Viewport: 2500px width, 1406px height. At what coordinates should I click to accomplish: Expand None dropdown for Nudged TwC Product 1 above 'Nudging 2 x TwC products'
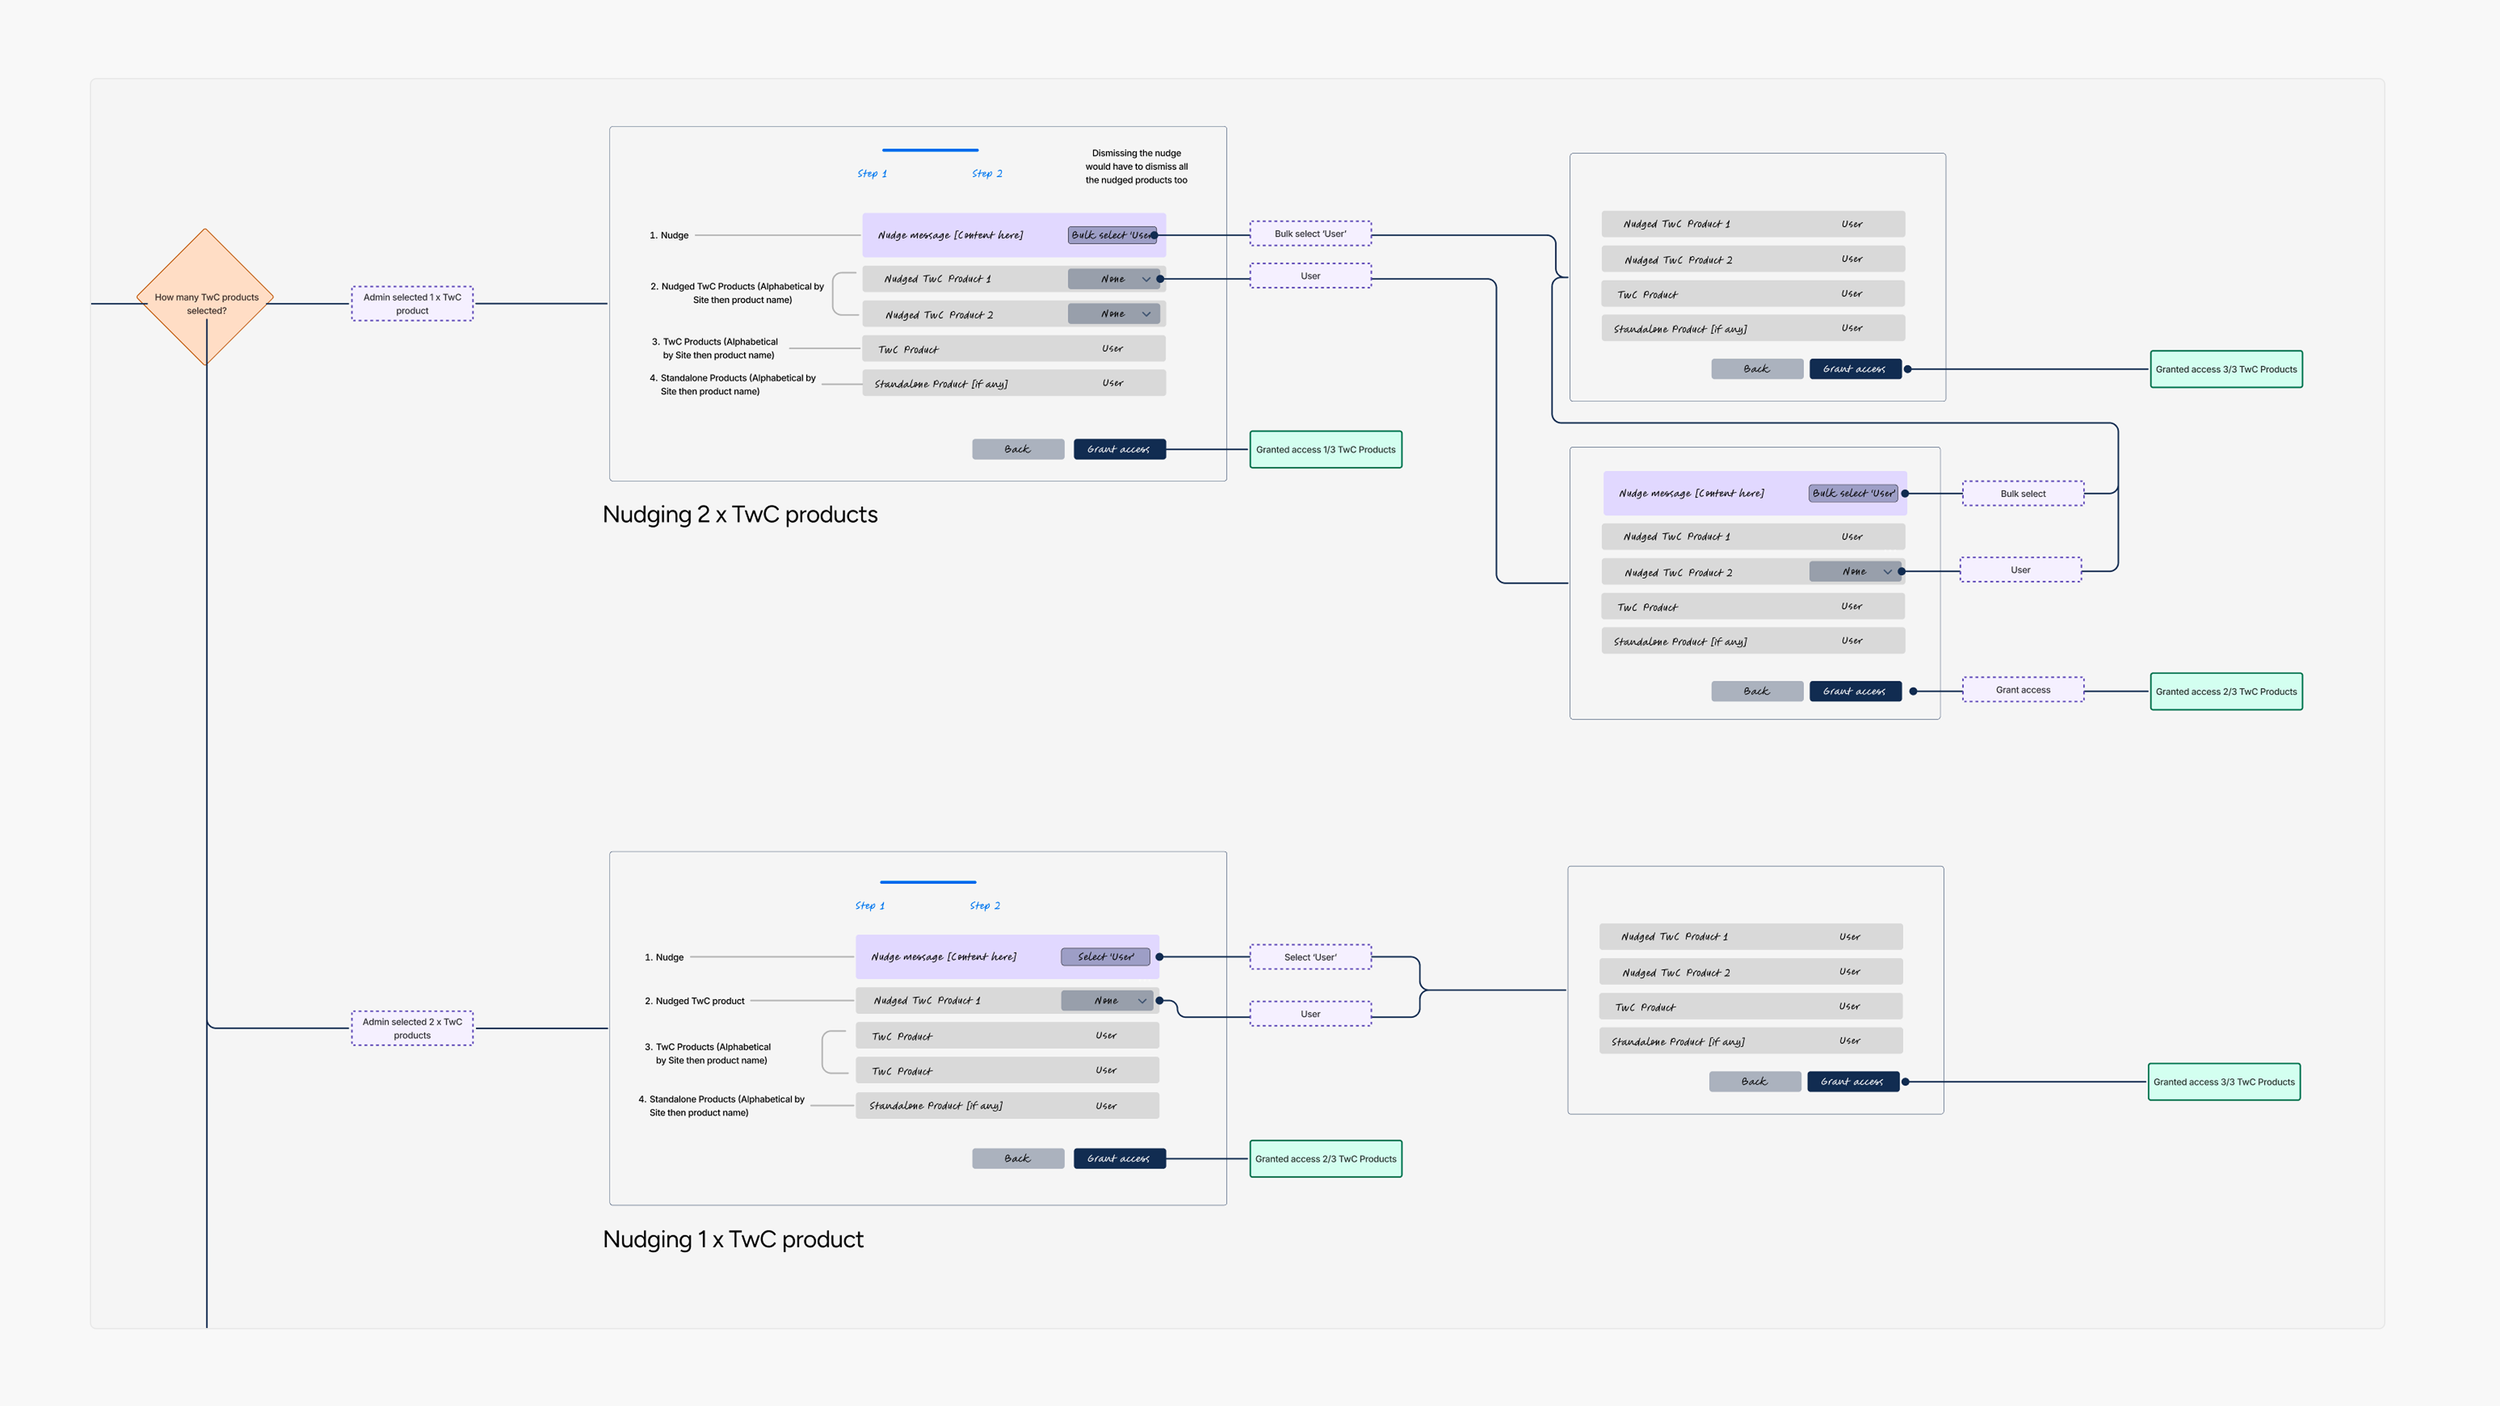pyautogui.click(x=1113, y=279)
